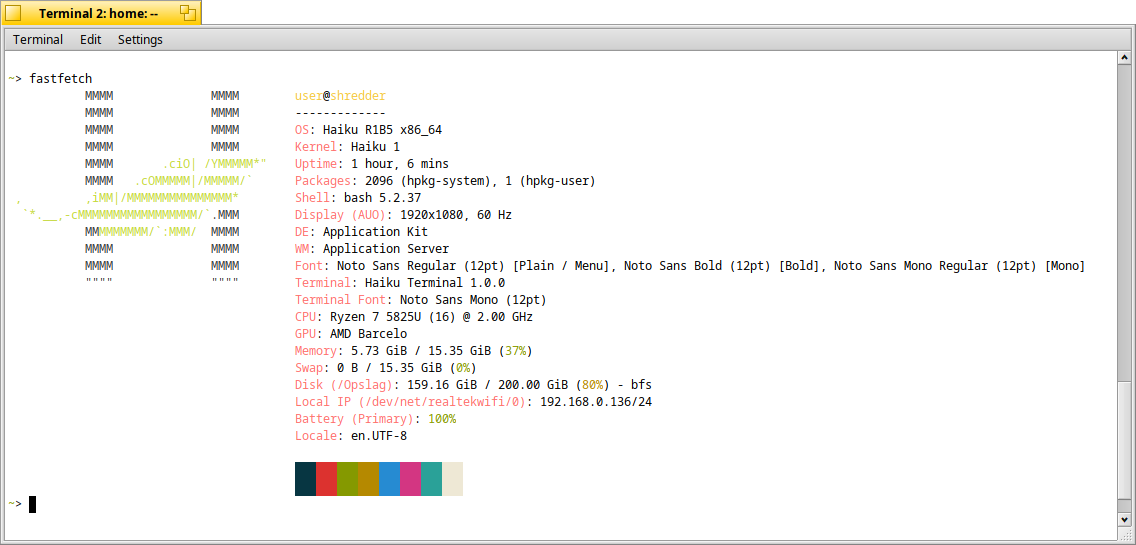Click the cursor block at the bottom prompt
The image size is (1136, 545).
32,504
